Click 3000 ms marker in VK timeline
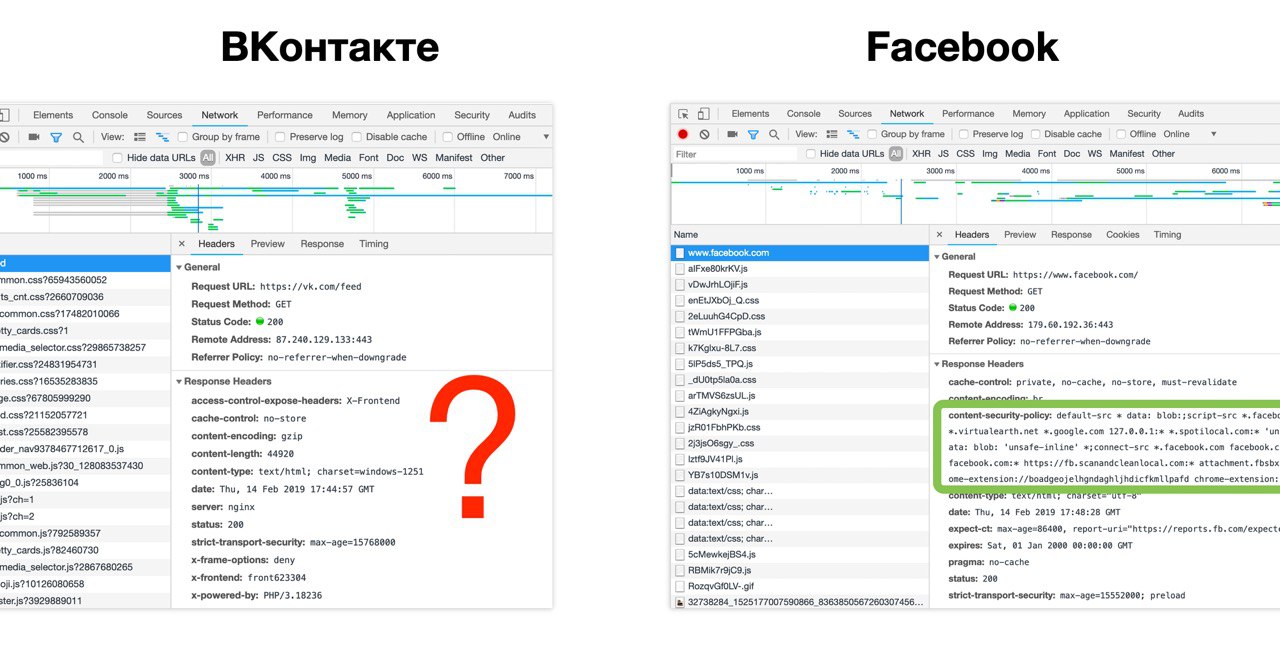This screenshot has height=655, width=1280. (194, 176)
